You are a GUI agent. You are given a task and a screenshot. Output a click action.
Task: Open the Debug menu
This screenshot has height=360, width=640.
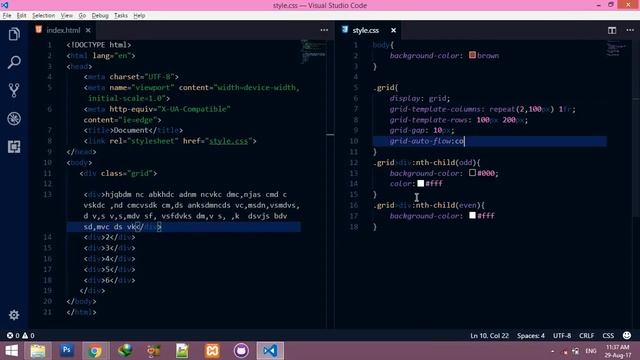100,16
